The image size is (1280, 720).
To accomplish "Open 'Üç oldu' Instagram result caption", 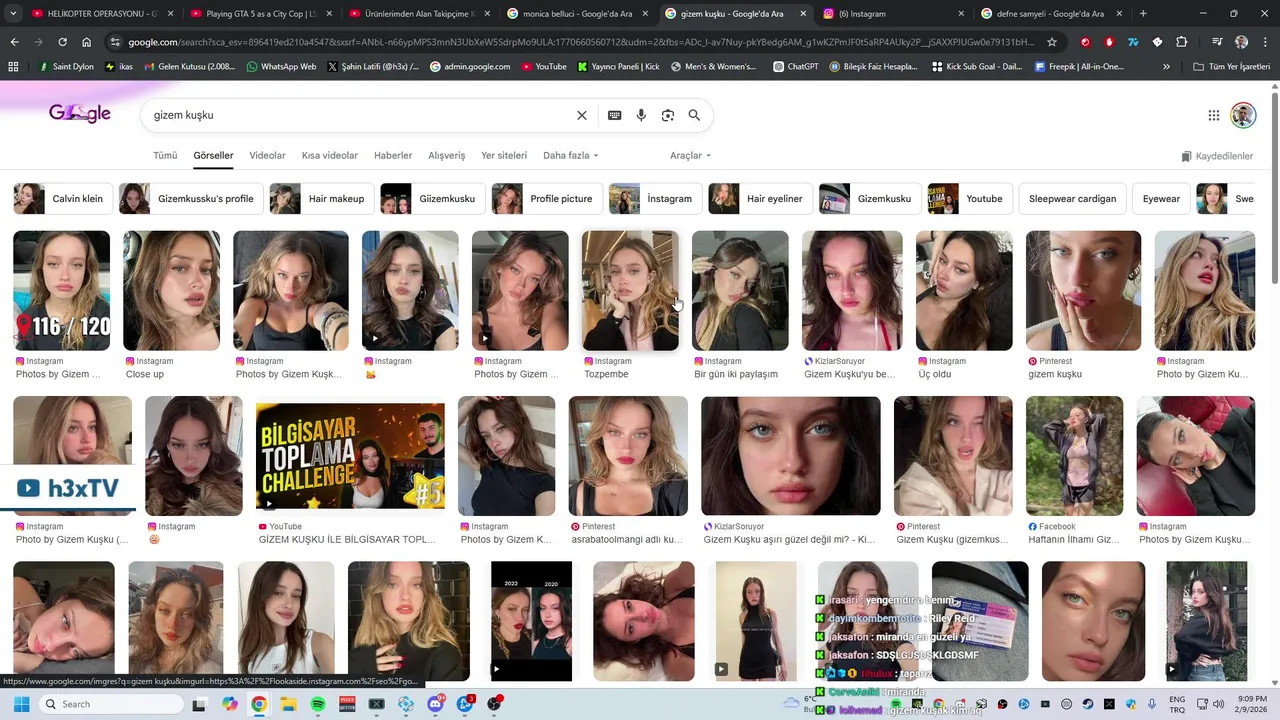I will 935,374.
